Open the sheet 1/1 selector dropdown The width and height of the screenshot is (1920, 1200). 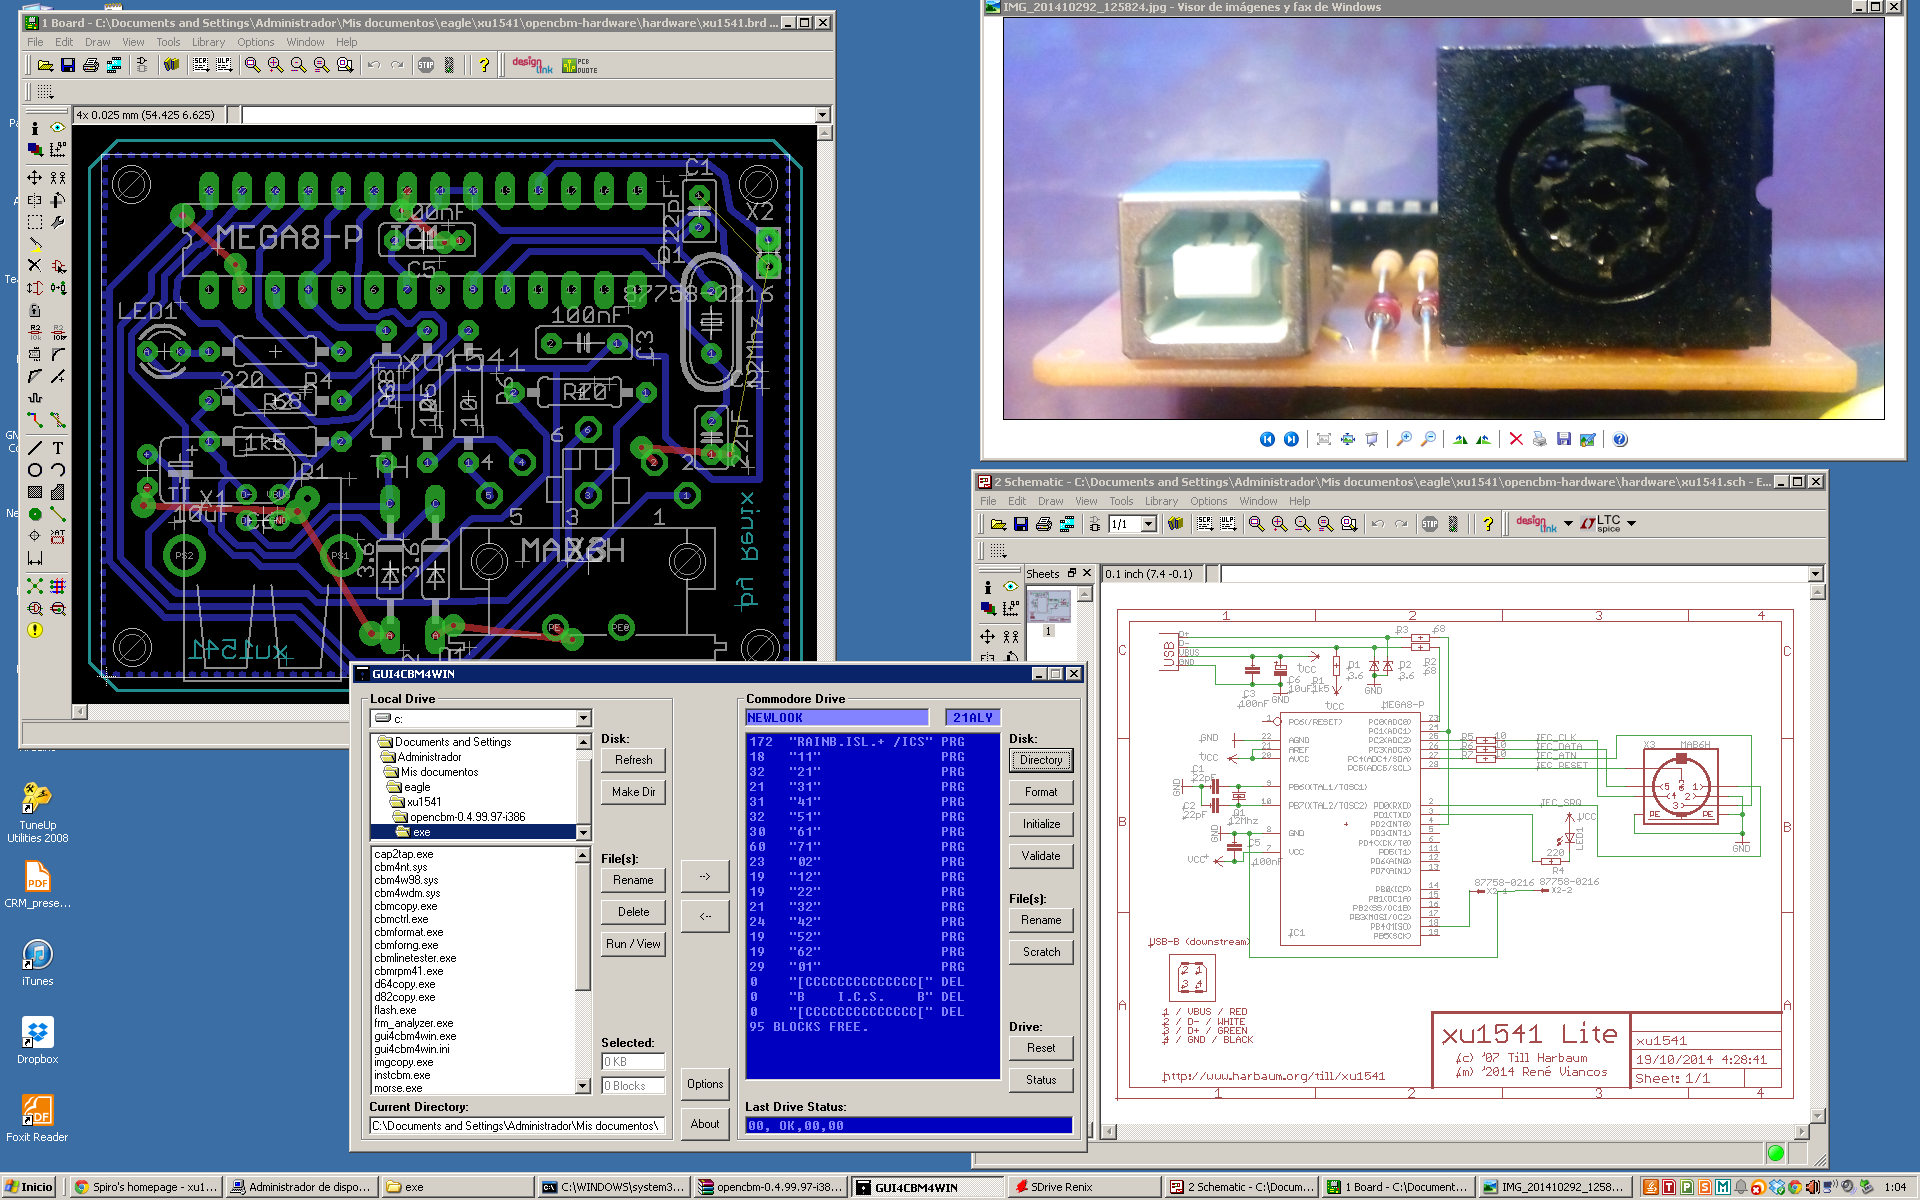coord(1149,524)
